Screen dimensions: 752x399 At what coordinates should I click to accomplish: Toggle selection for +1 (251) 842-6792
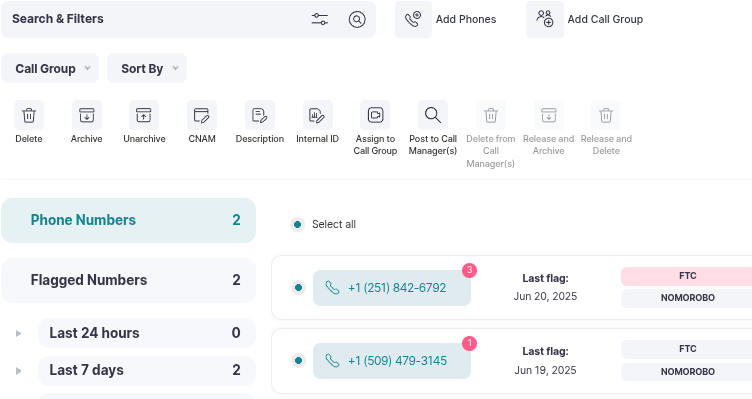298,288
